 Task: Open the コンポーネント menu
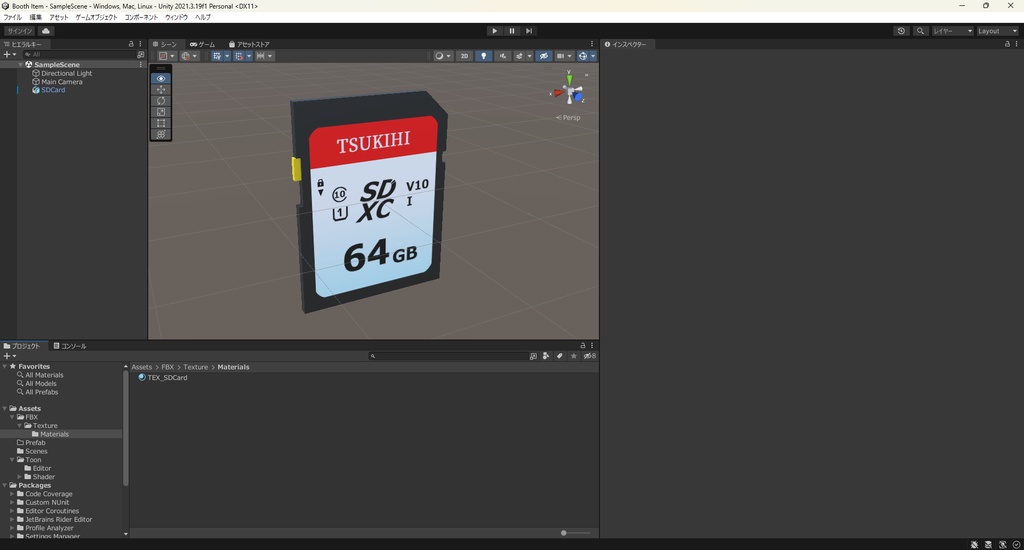tap(141, 18)
